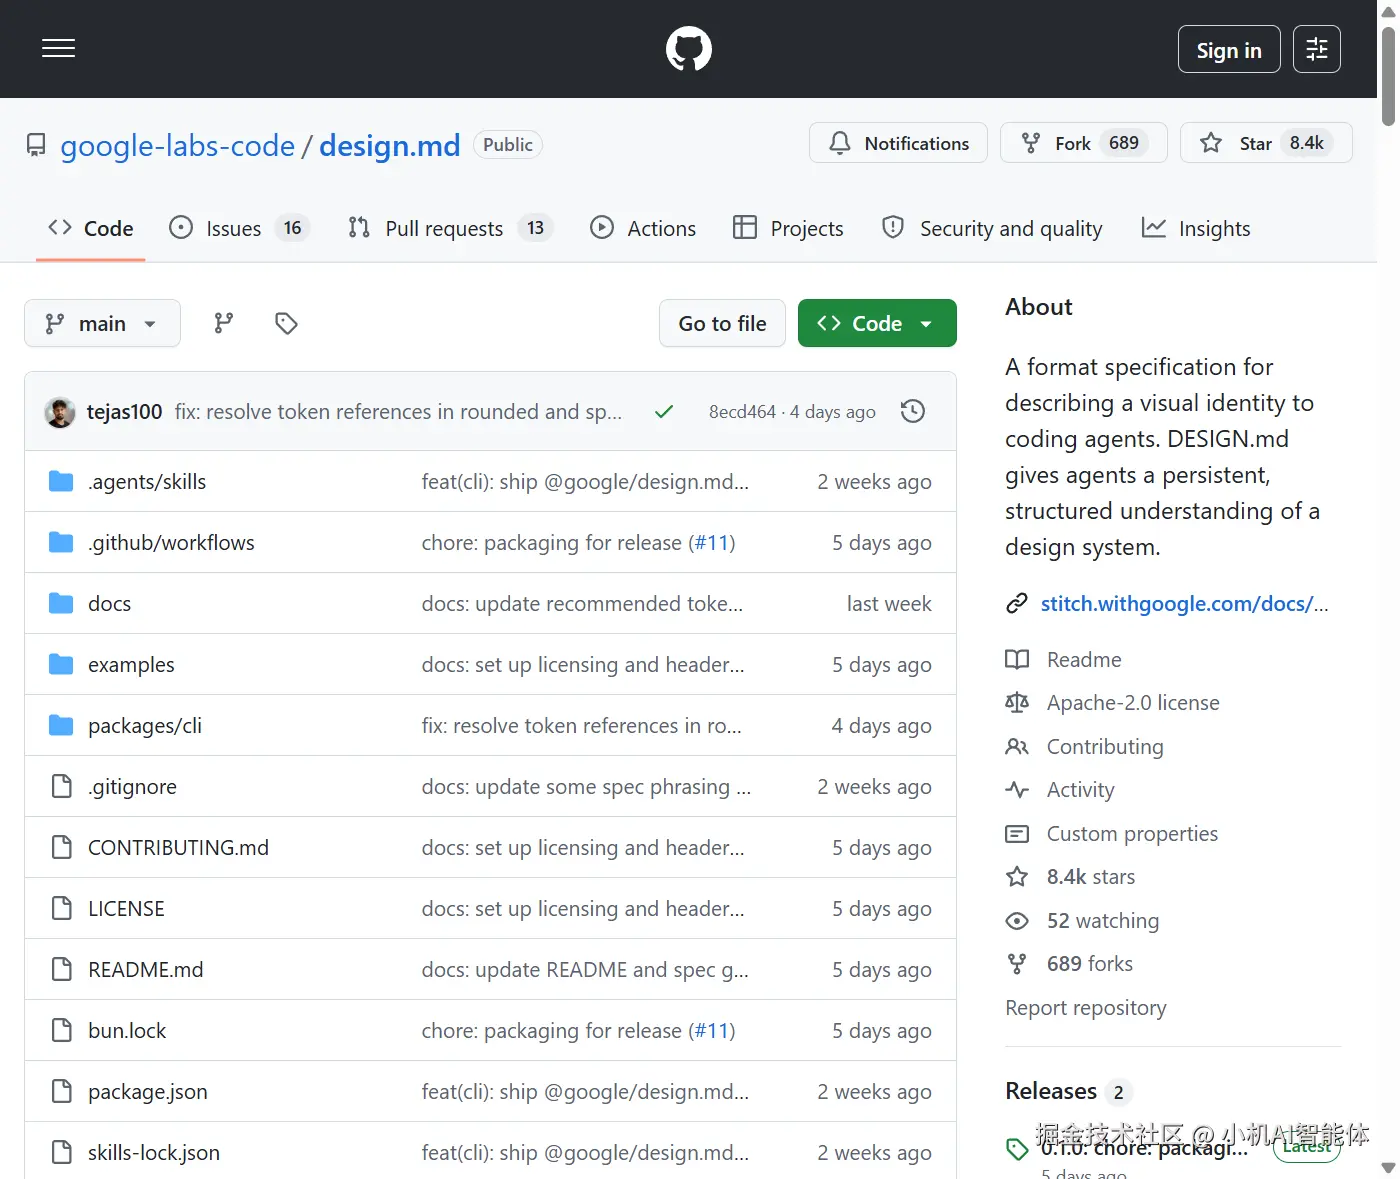
Task: Fork the repository
Action: point(1083,143)
